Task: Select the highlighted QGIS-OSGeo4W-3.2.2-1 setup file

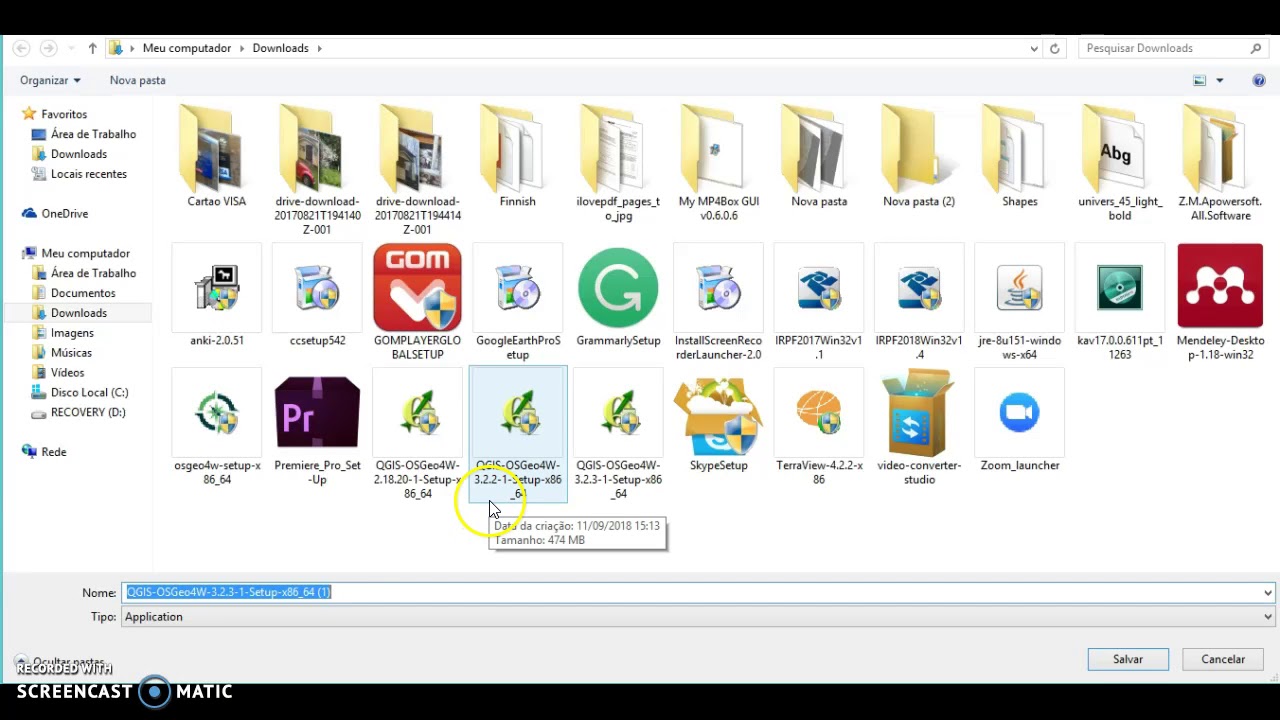Action: [x=517, y=435]
